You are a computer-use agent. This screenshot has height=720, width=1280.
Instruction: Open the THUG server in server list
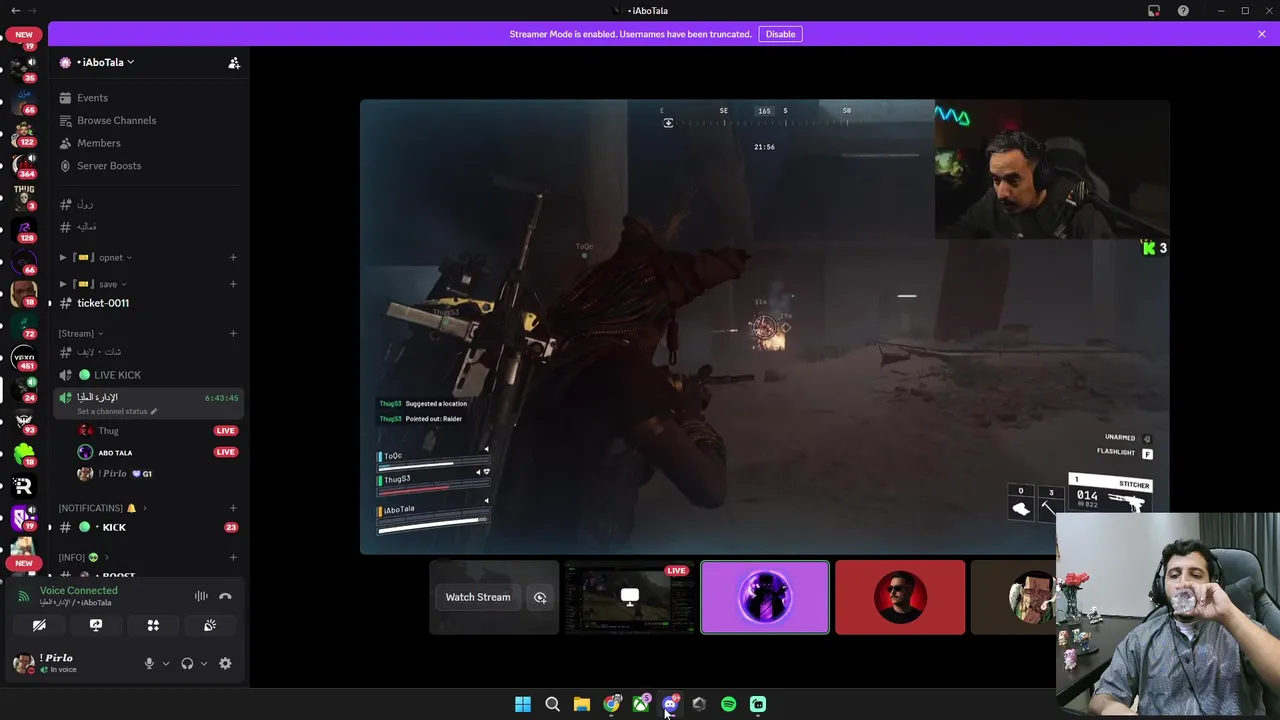[24, 195]
